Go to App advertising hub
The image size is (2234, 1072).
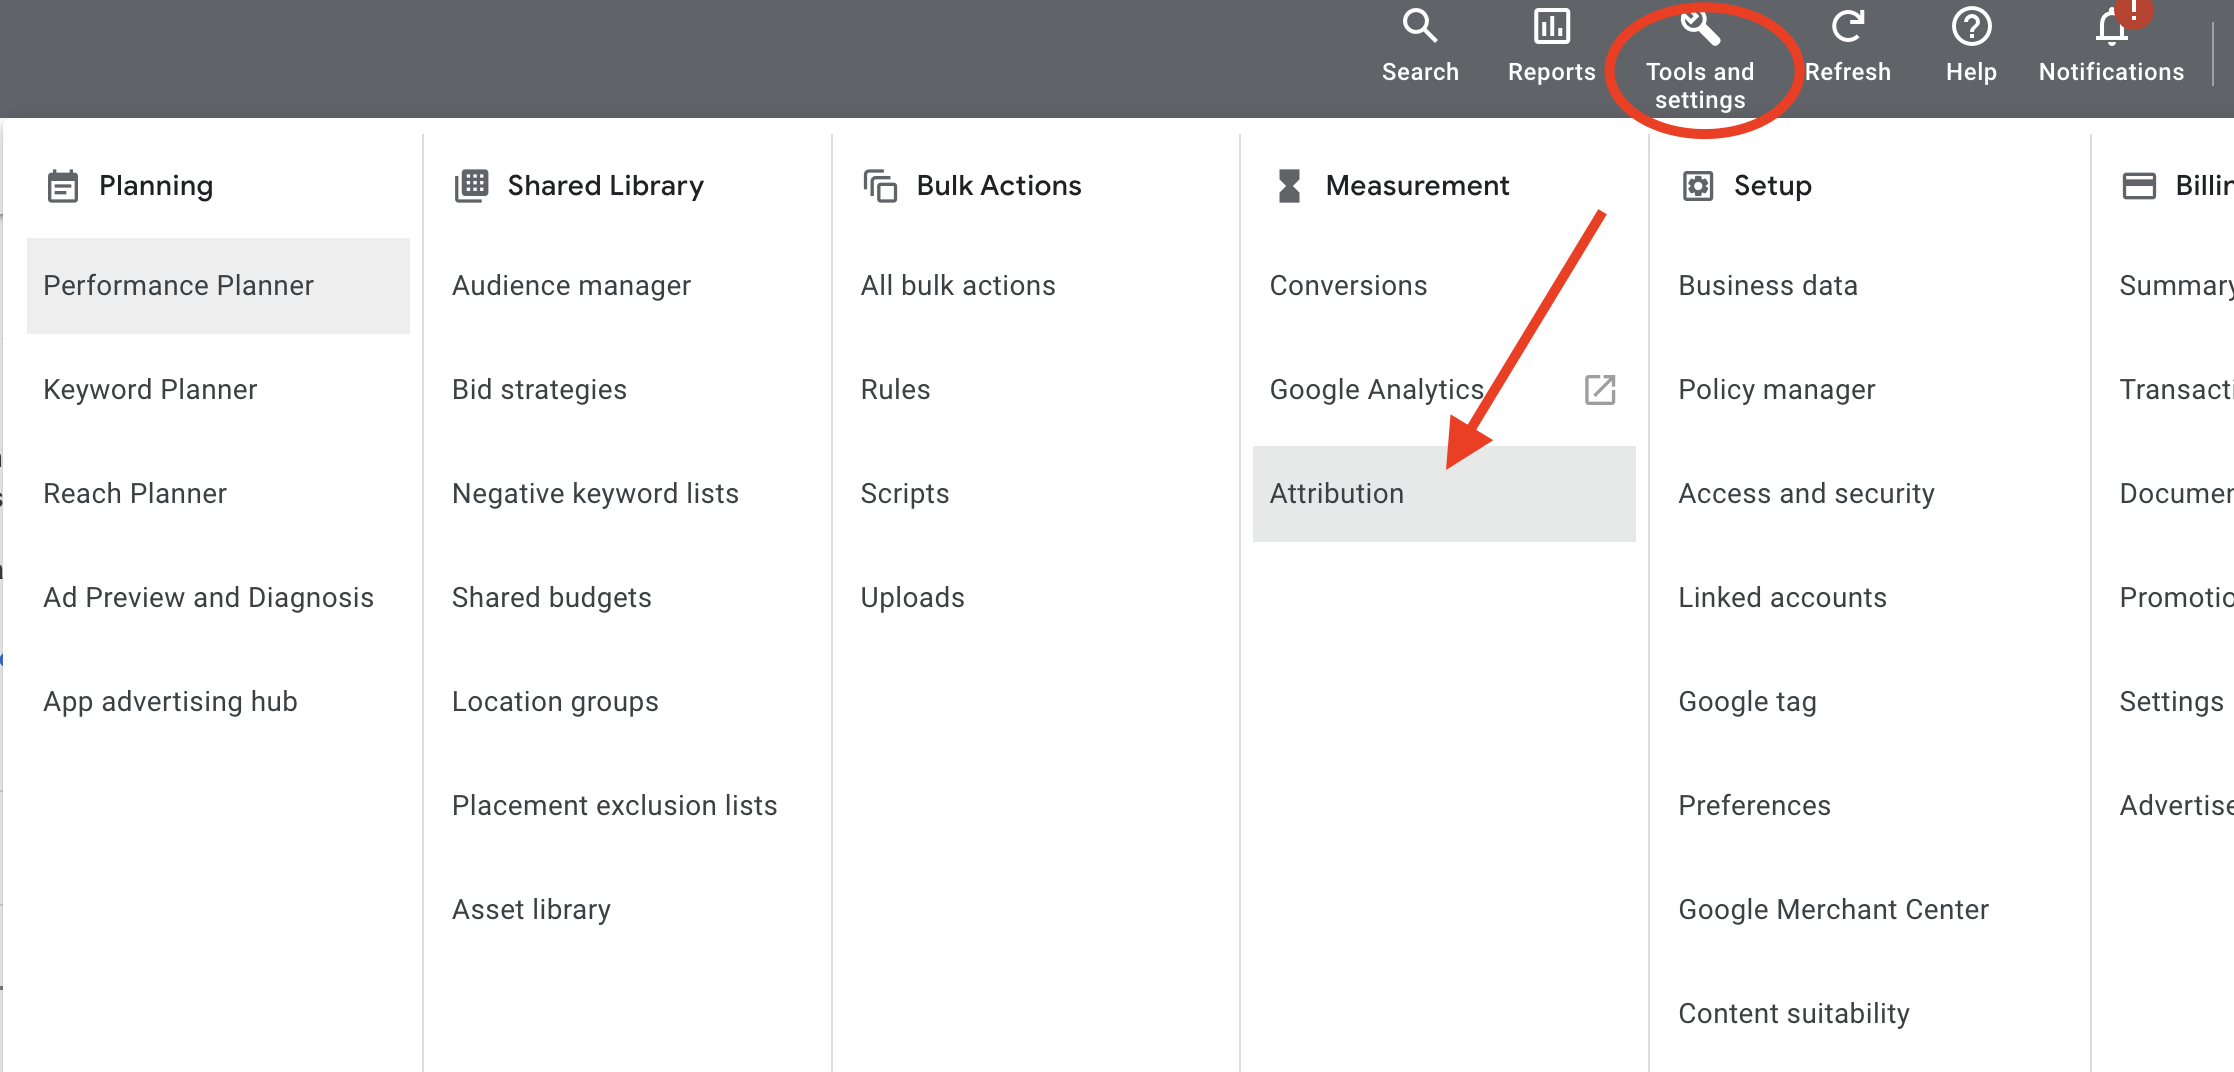pos(170,702)
